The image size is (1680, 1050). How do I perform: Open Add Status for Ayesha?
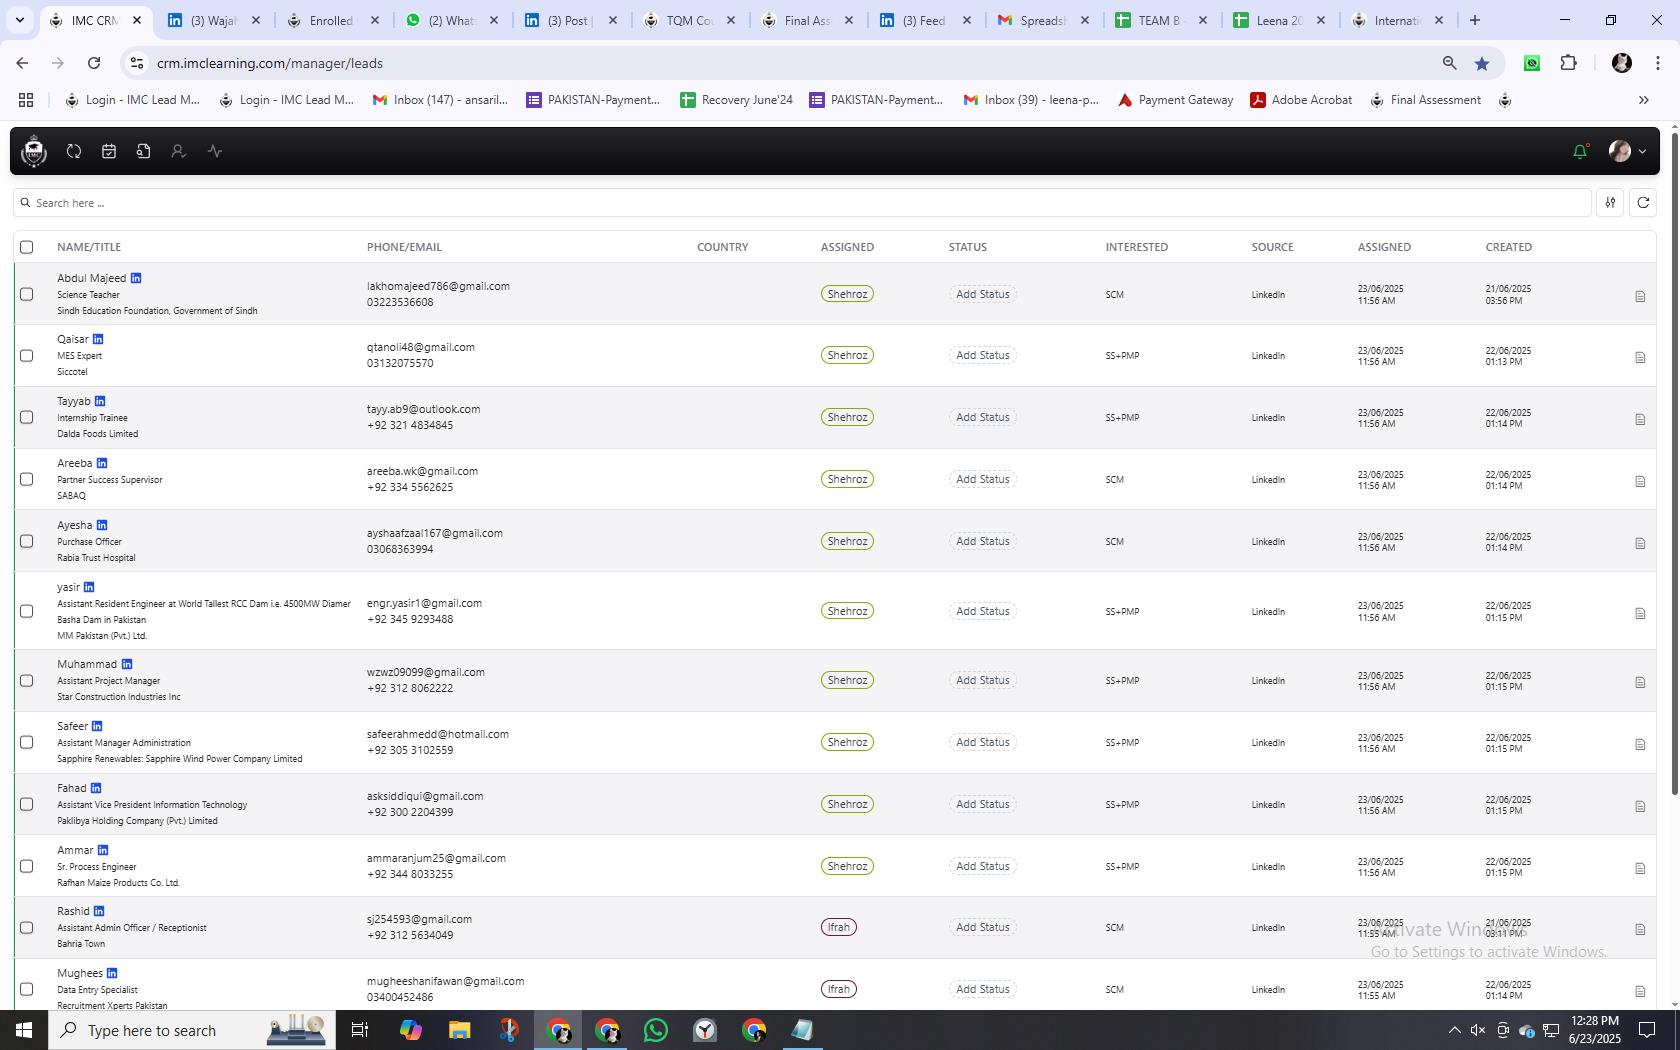pyautogui.click(x=982, y=541)
